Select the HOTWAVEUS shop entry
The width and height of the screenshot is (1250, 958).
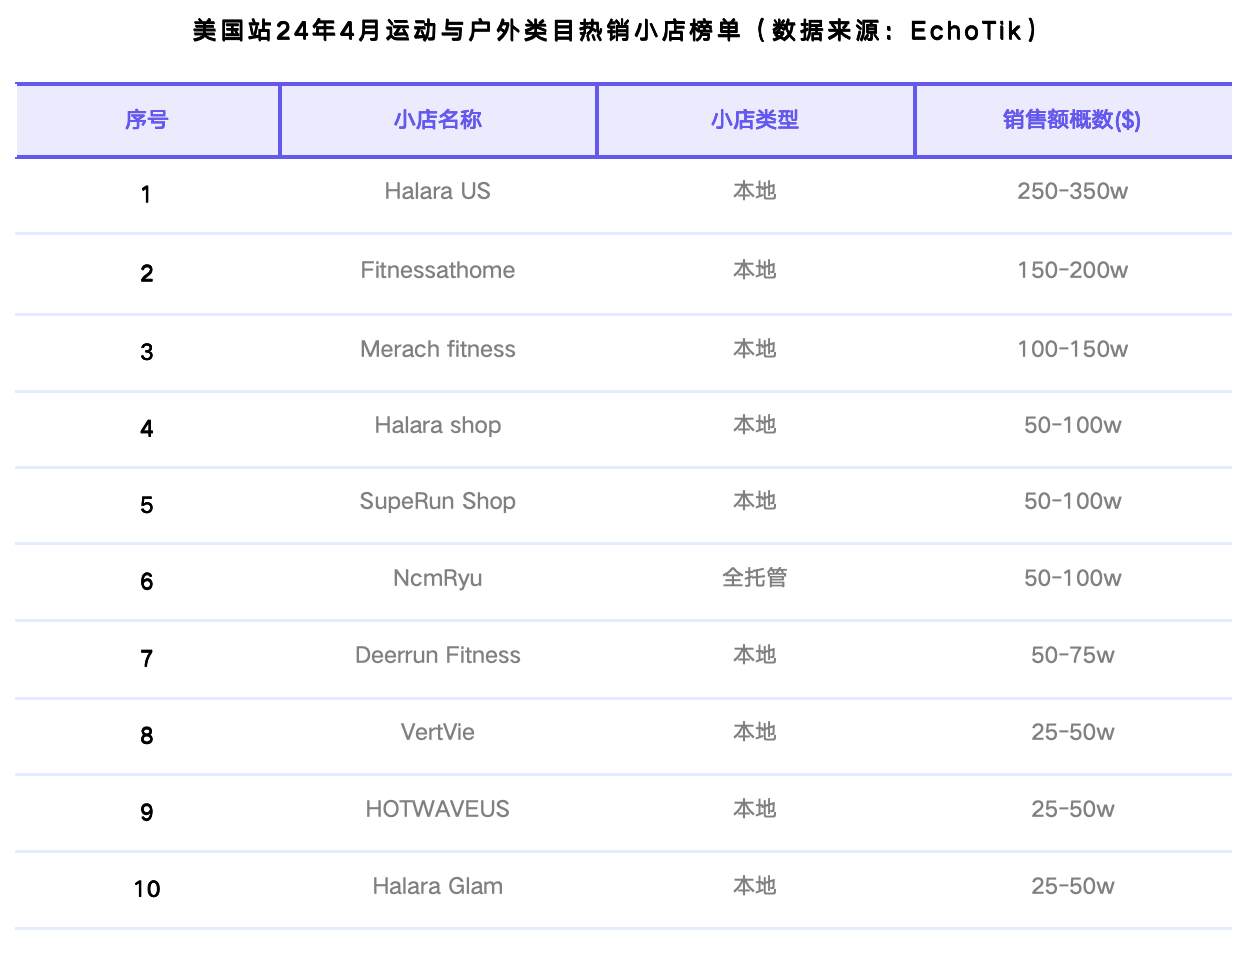(x=438, y=809)
